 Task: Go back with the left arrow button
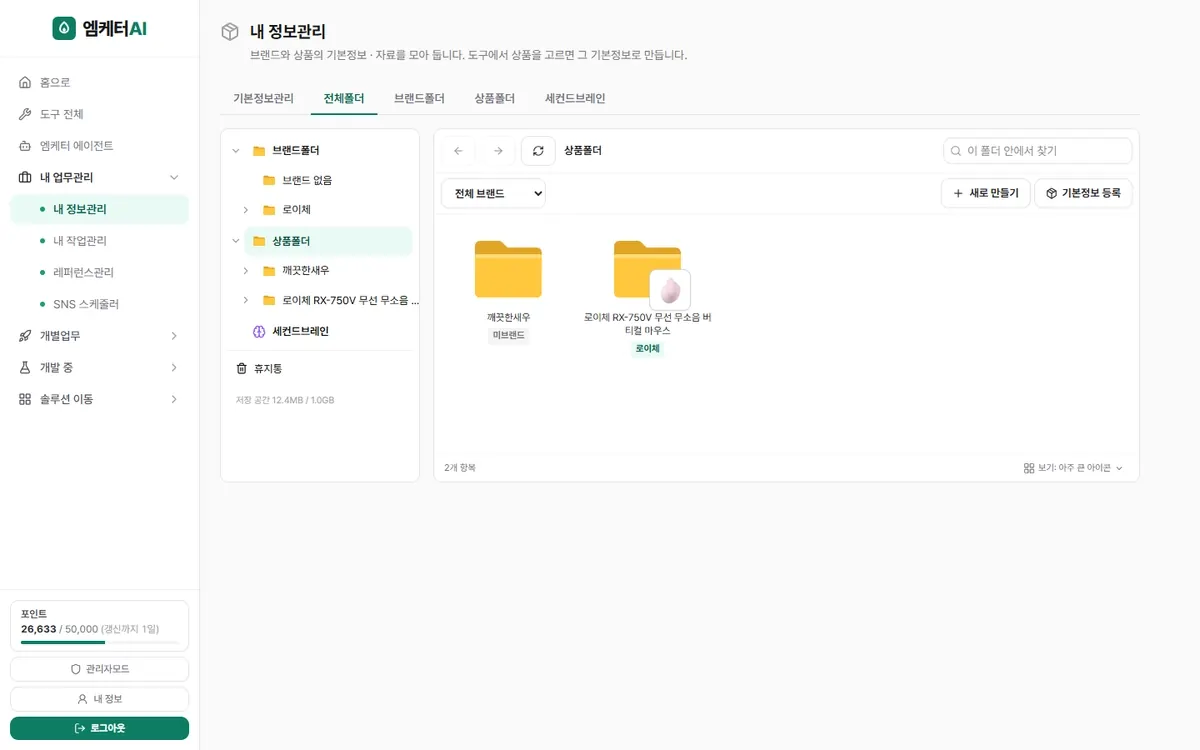pyautogui.click(x=458, y=151)
